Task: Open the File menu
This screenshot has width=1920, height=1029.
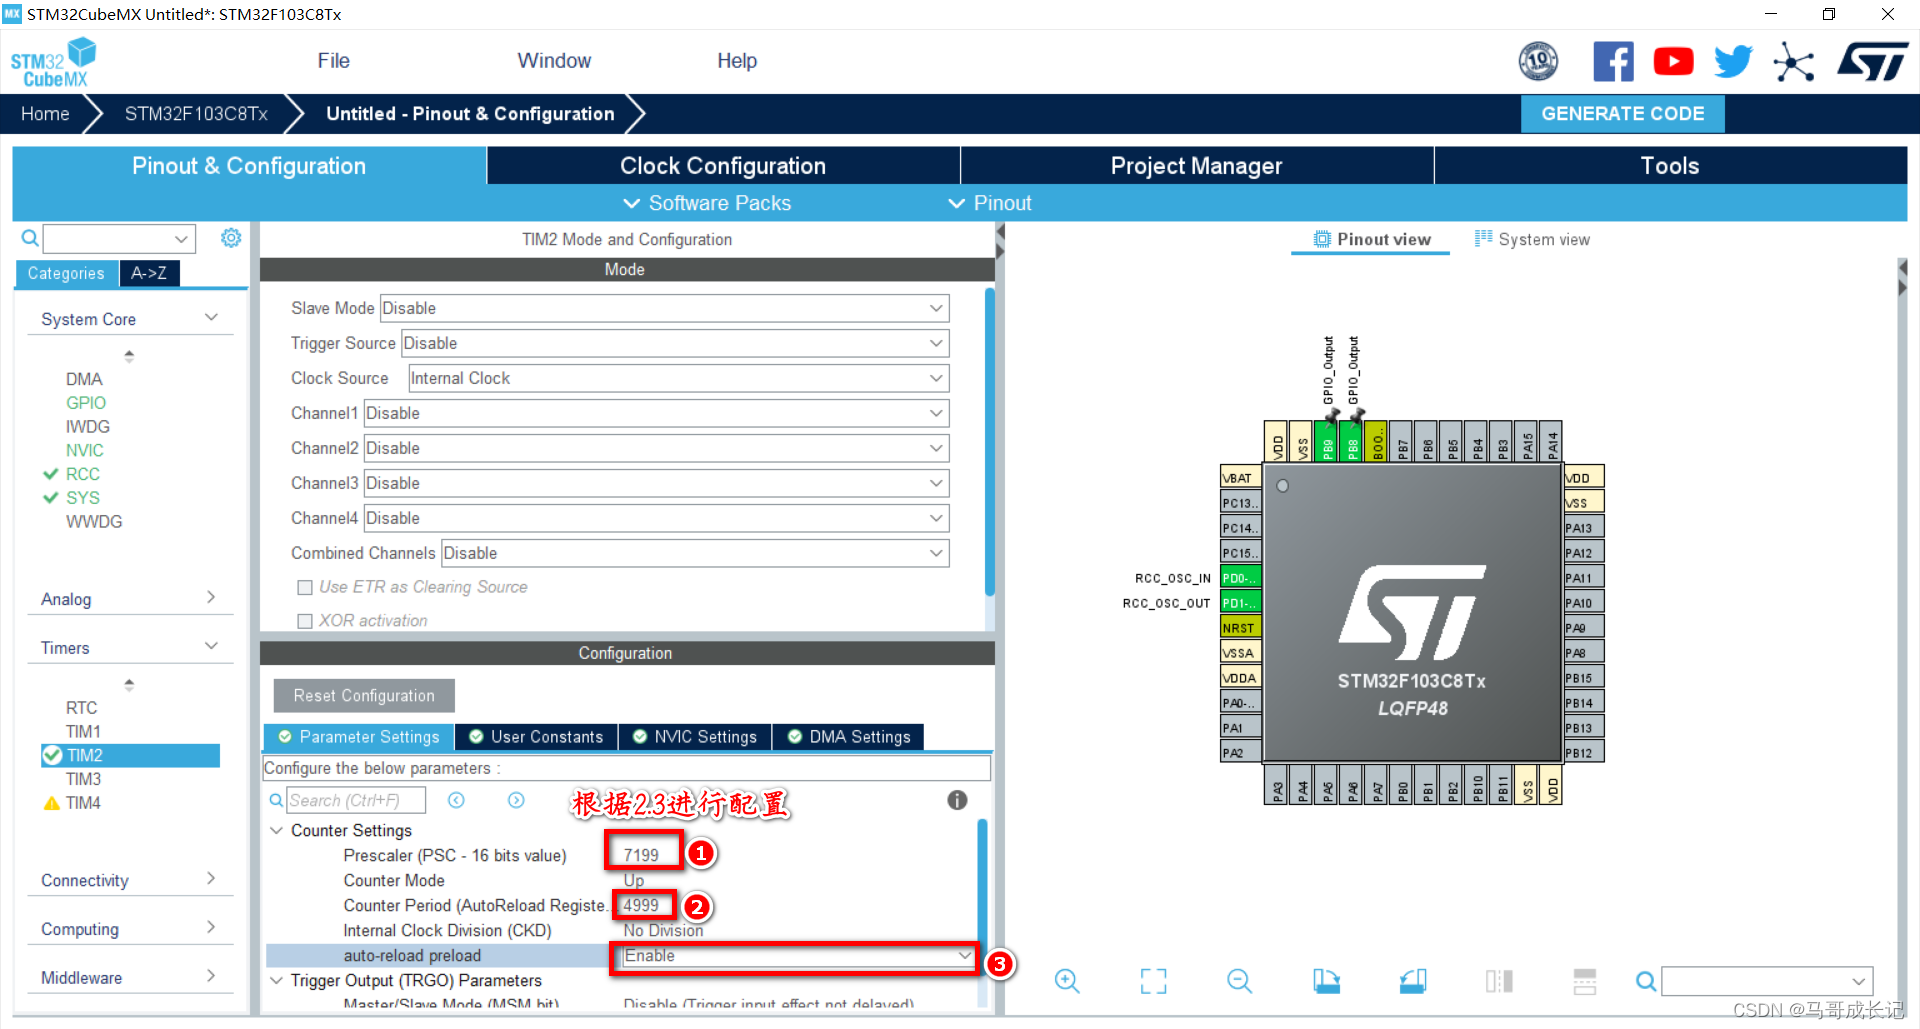Action: 333,61
